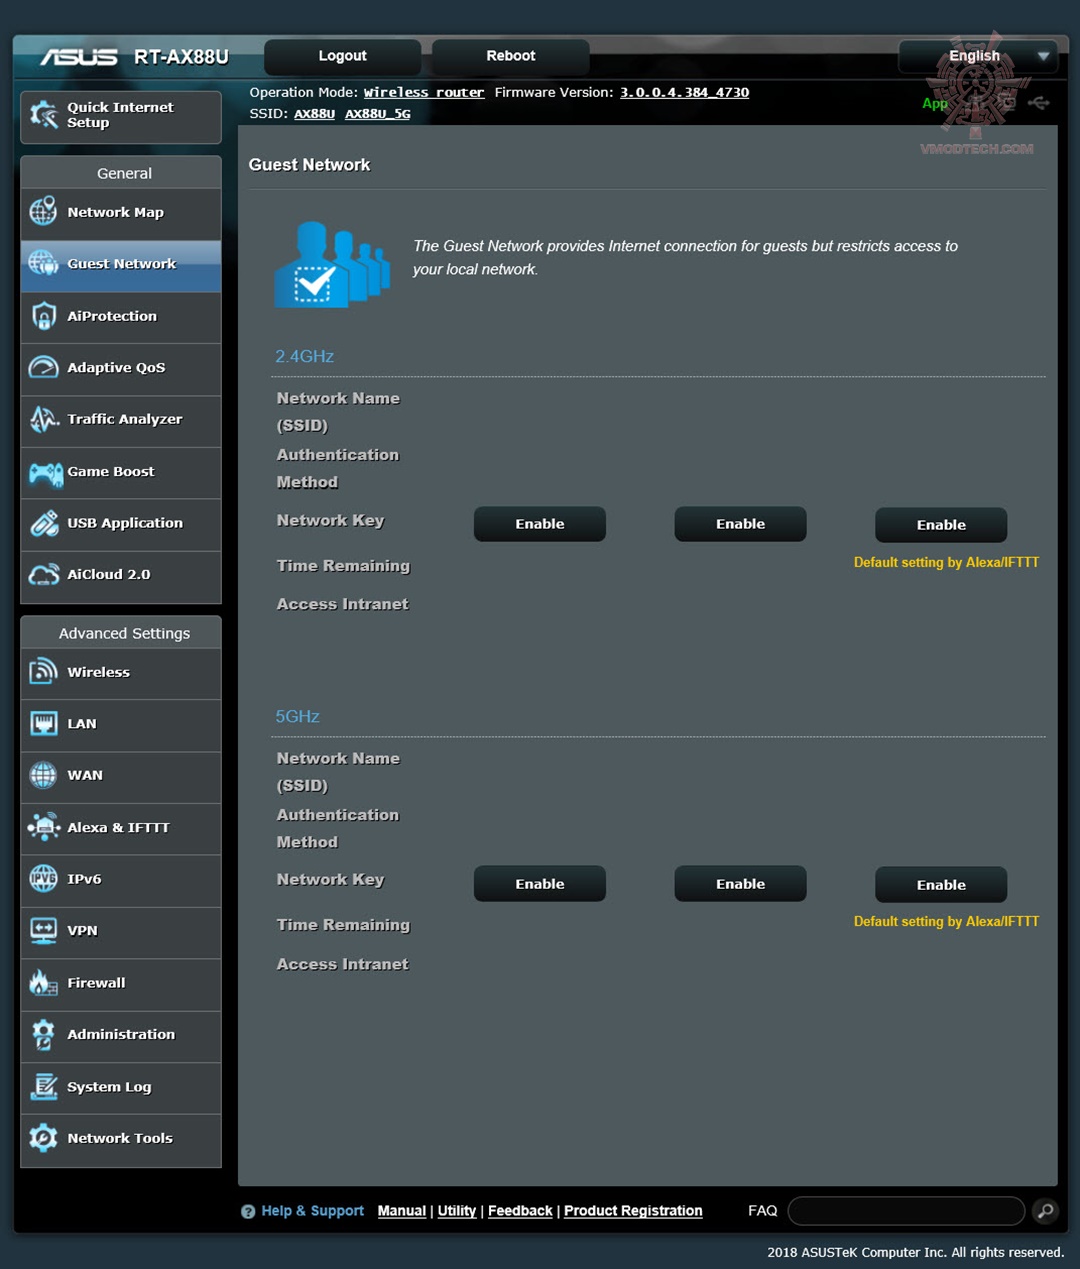The height and width of the screenshot is (1269, 1080).
Task: Click the Wireless router operation mode link
Action: tap(424, 92)
